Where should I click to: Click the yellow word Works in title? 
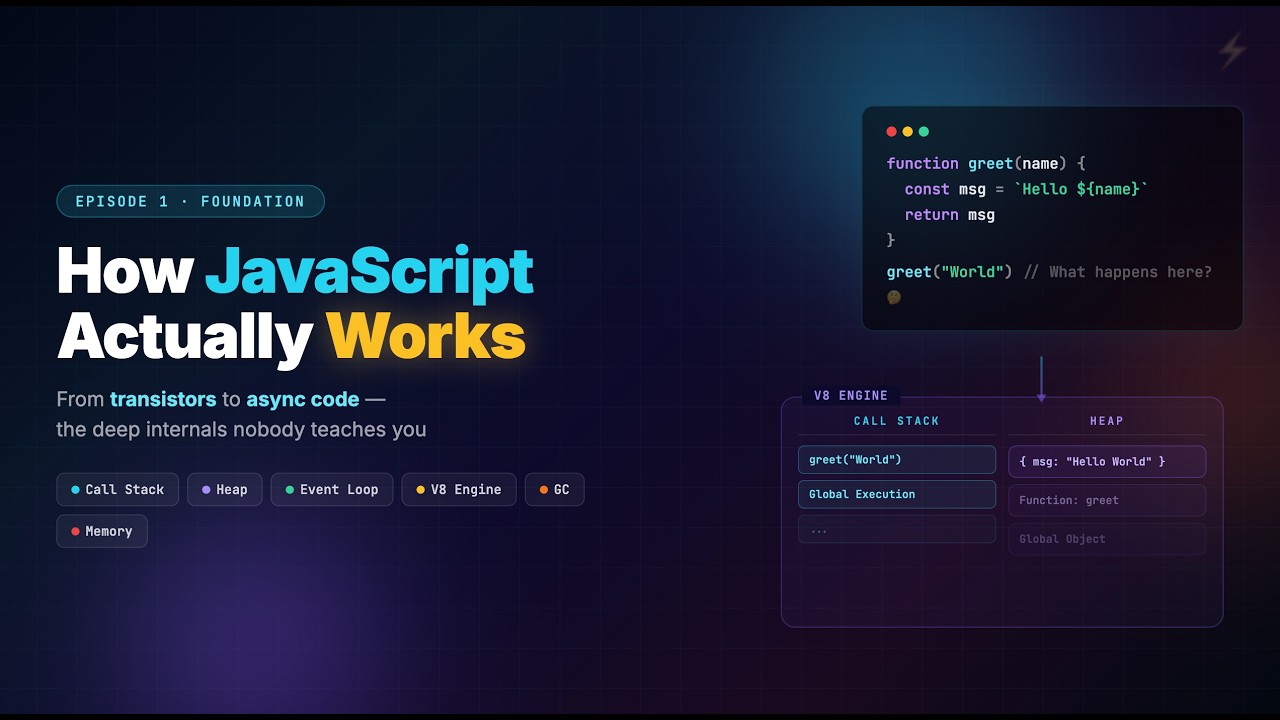(426, 336)
